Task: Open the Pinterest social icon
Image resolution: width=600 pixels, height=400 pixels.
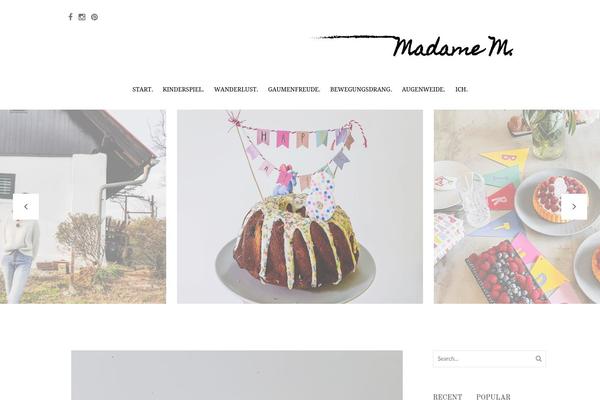Action: tap(95, 17)
